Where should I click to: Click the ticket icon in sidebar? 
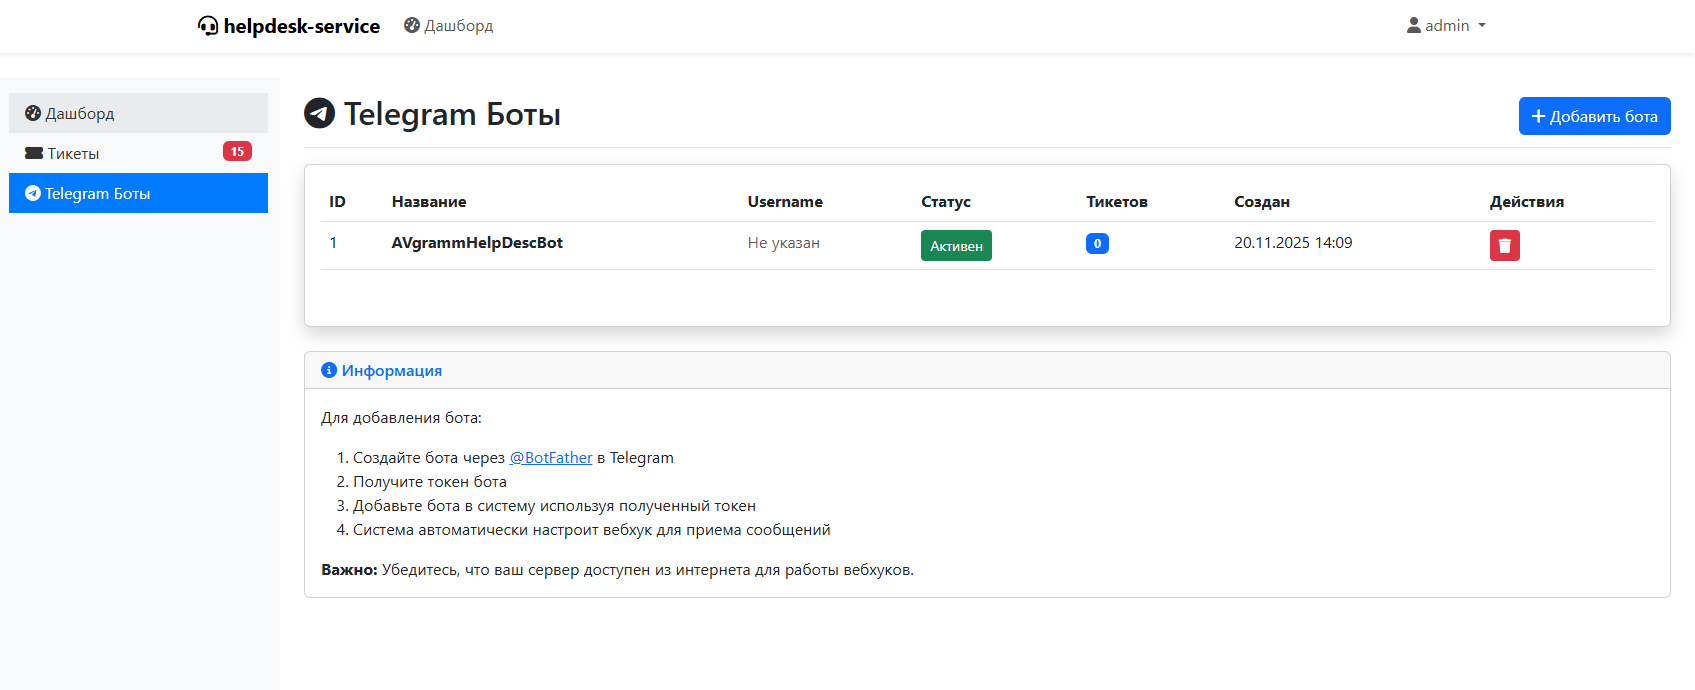[x=34, y=153]
